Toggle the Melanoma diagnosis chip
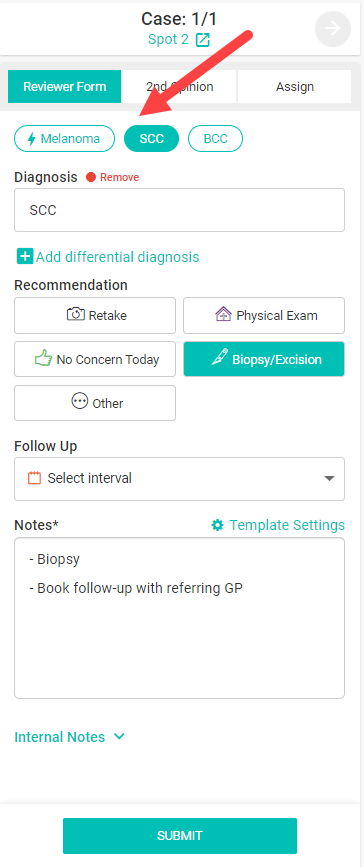 (x=64, y=138)
